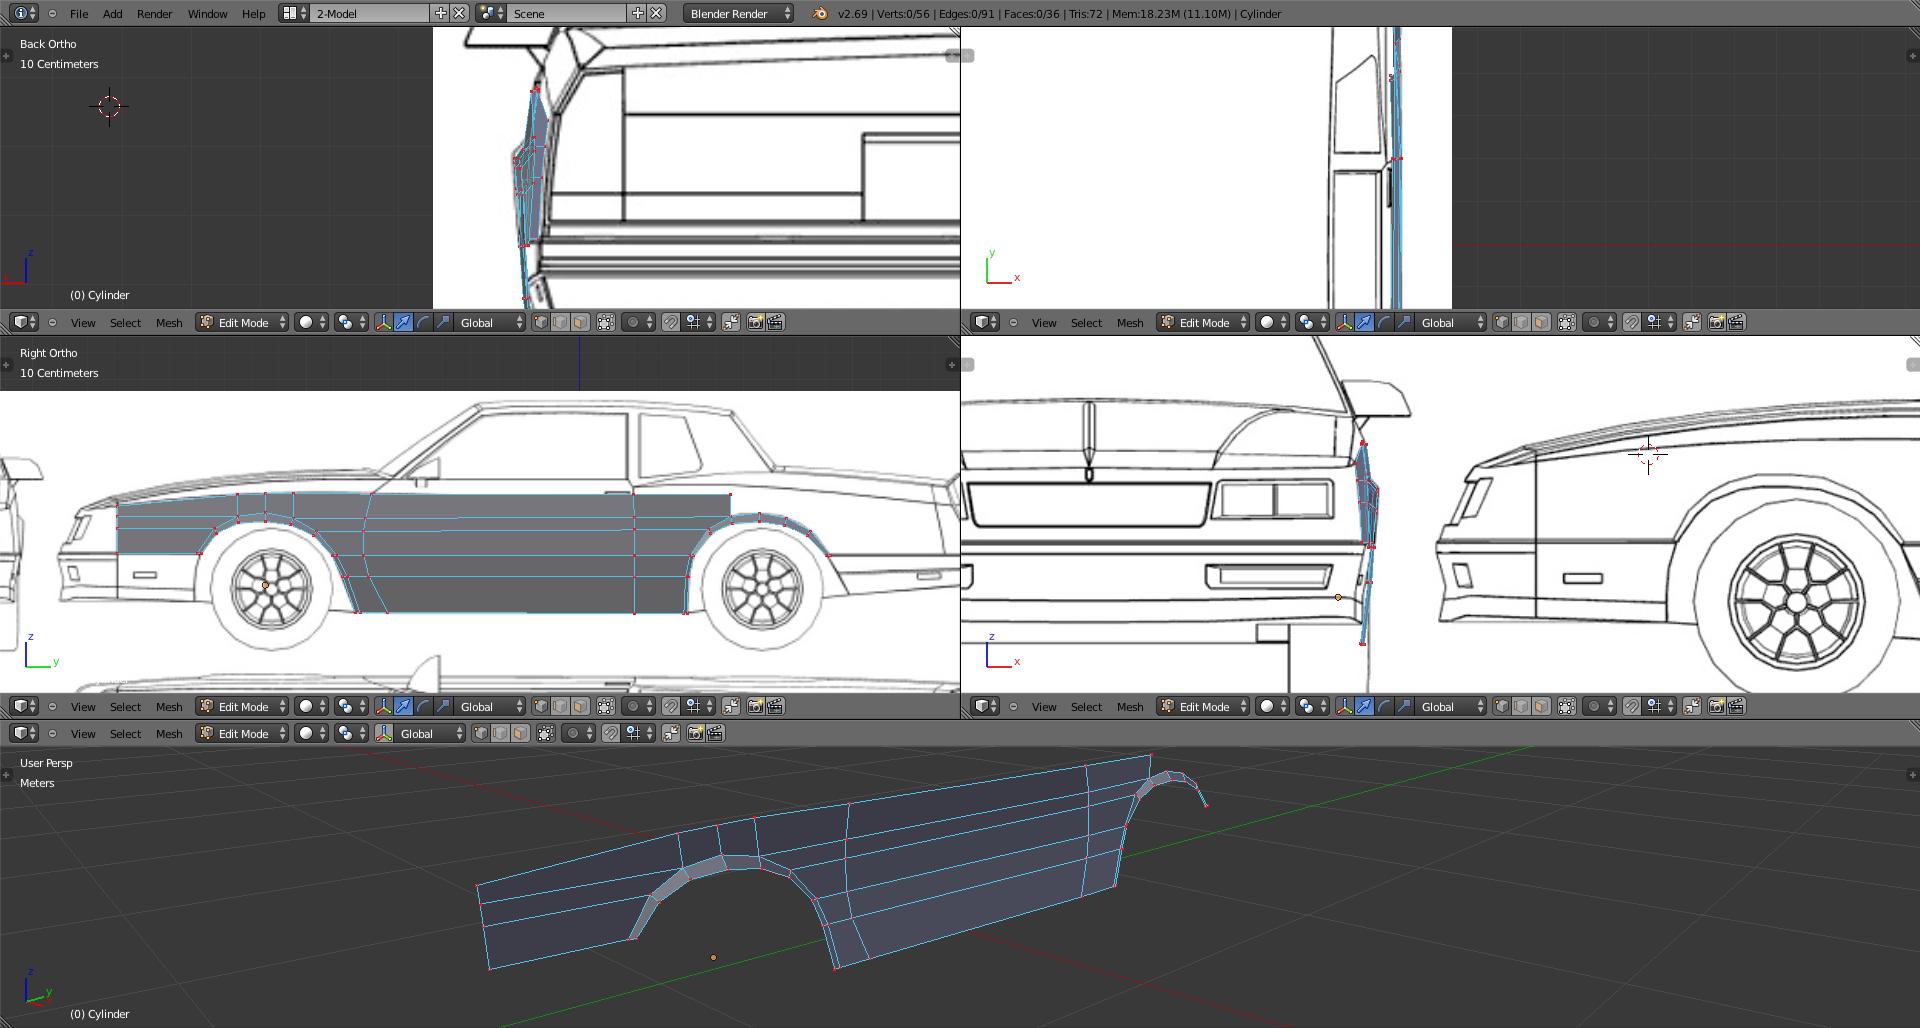Click the Scene name field
Image resolution: width=1920 pixels, height=1028 pixels.
[x=567, y=13]
